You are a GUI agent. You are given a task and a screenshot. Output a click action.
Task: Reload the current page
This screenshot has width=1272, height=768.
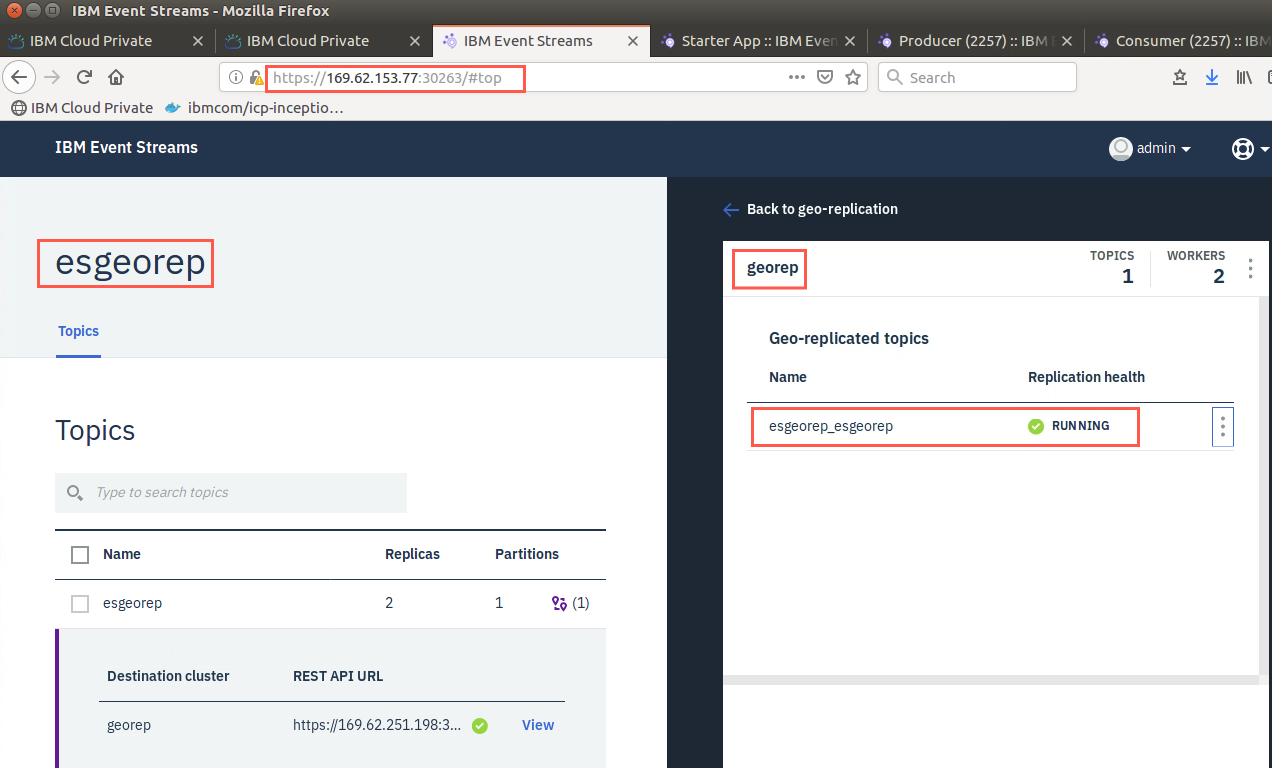(84, 77)
